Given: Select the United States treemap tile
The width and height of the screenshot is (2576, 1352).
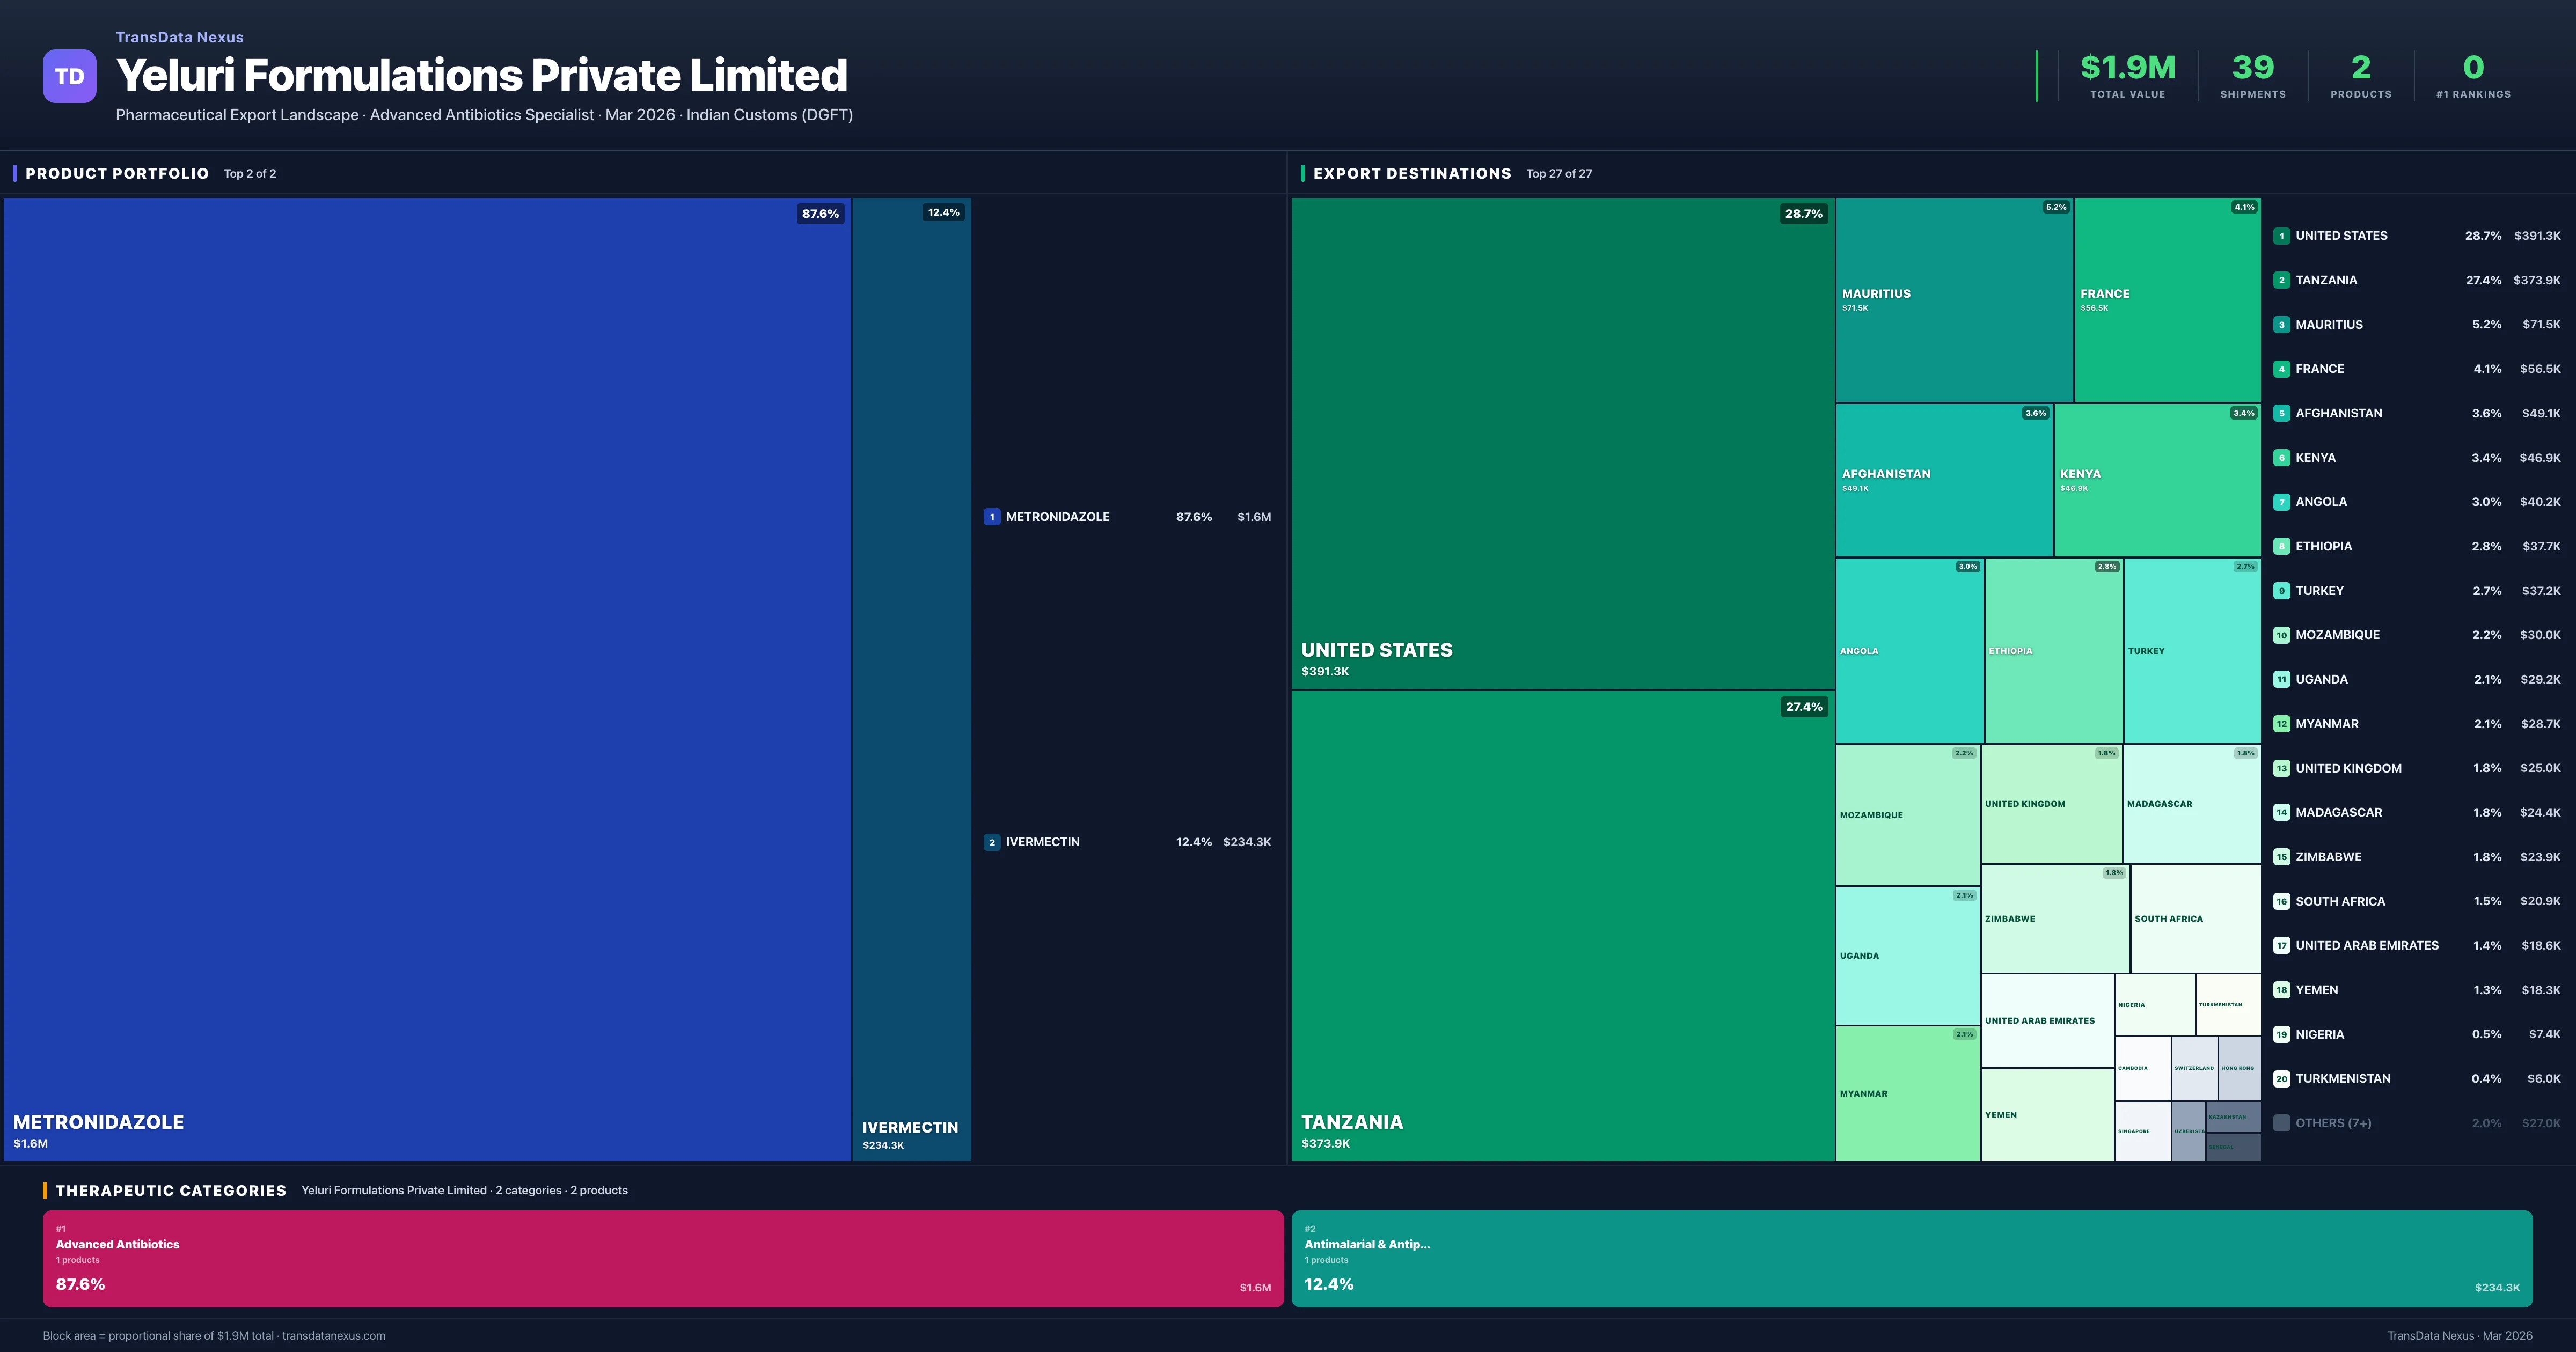Looking at the screenshot, I should (x=1562, y=443).
